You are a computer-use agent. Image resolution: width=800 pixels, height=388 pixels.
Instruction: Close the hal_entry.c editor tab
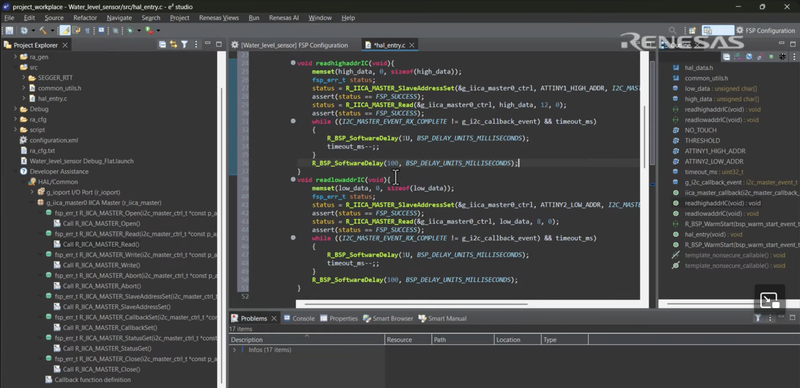(x=411, y=45)
